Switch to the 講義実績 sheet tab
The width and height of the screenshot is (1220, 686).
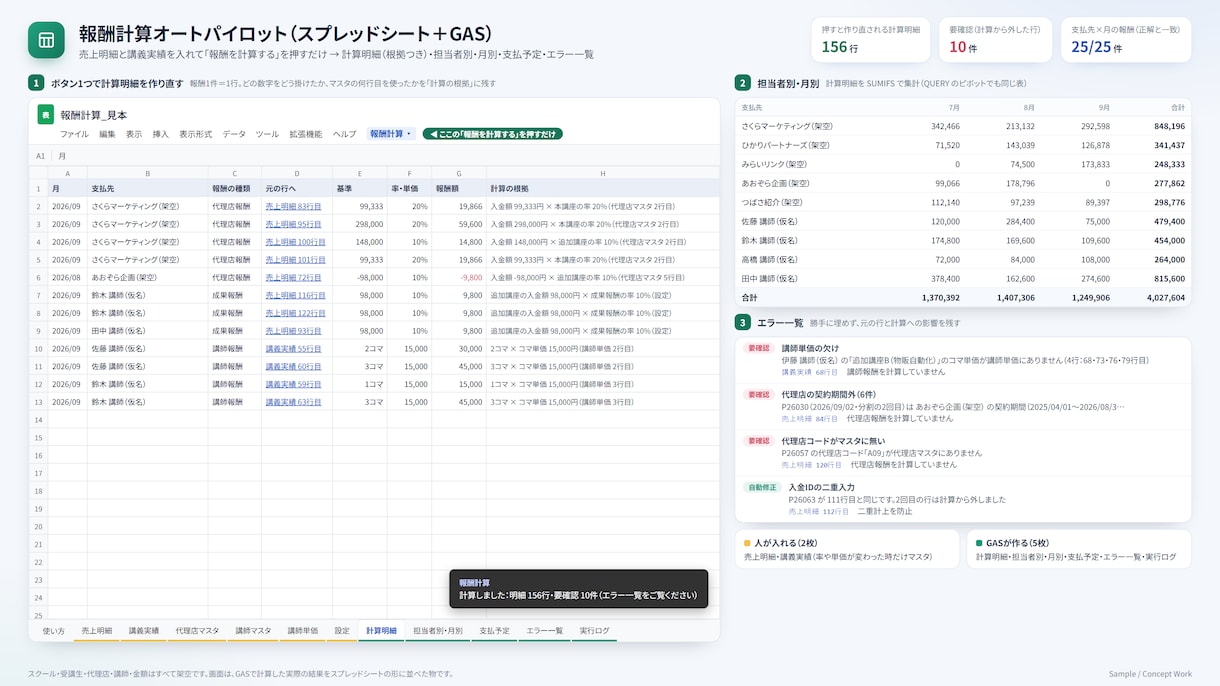tap(144, 630)
